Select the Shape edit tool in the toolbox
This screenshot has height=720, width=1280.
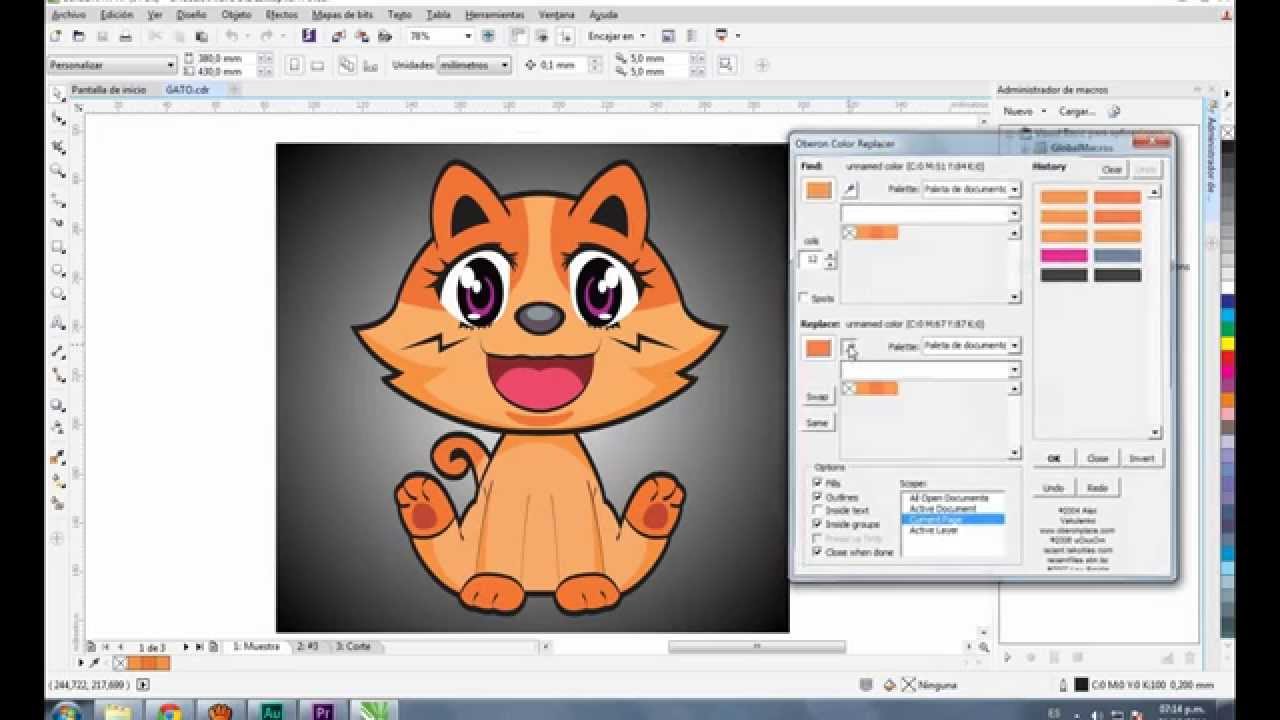58,118
